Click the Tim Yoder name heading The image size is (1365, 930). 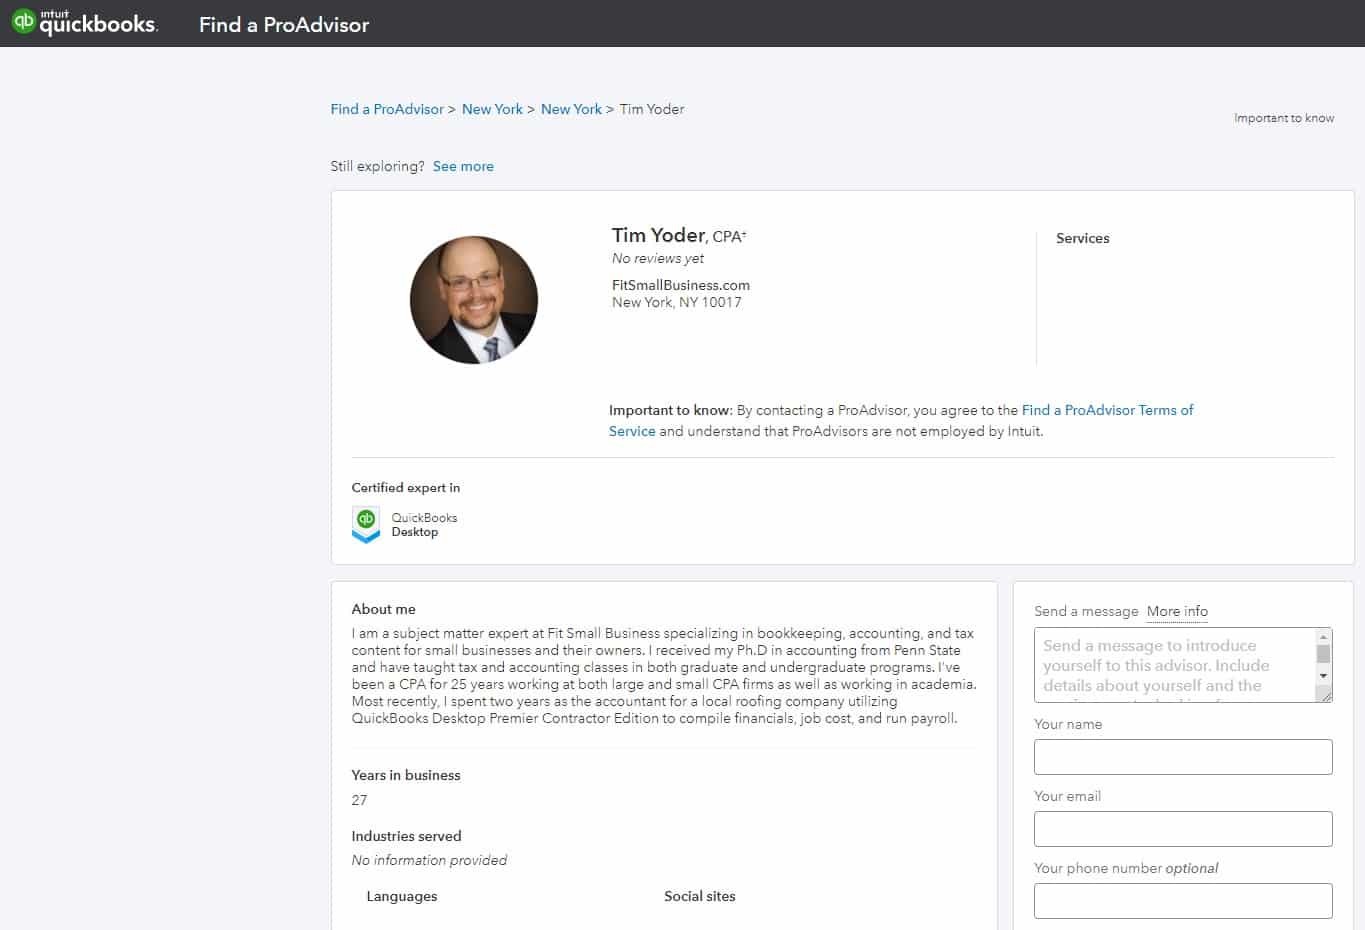(x=659, y=235)
